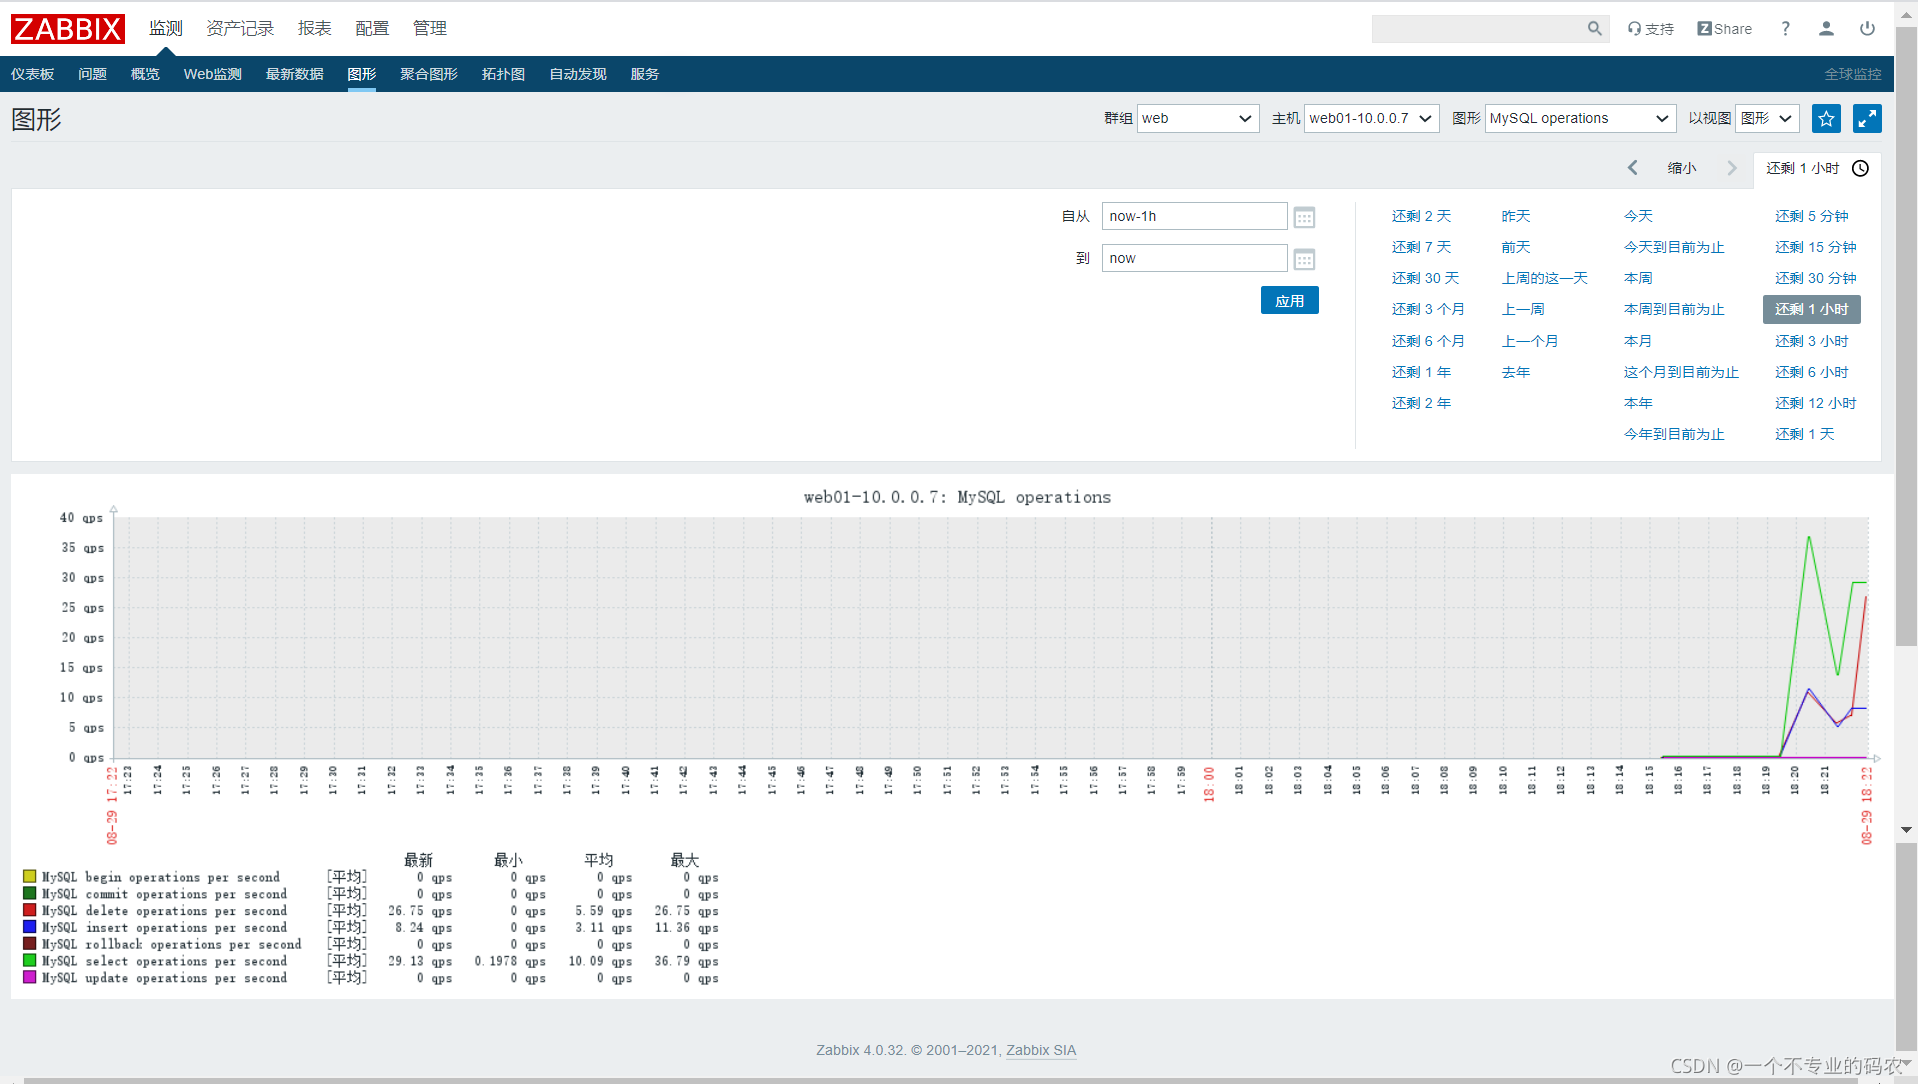Image resolution: width=1918 pixels, height=1084 pixels.
Task: Open the 支持 support link
Action: pyautogui.click(x=1651, y=29)
